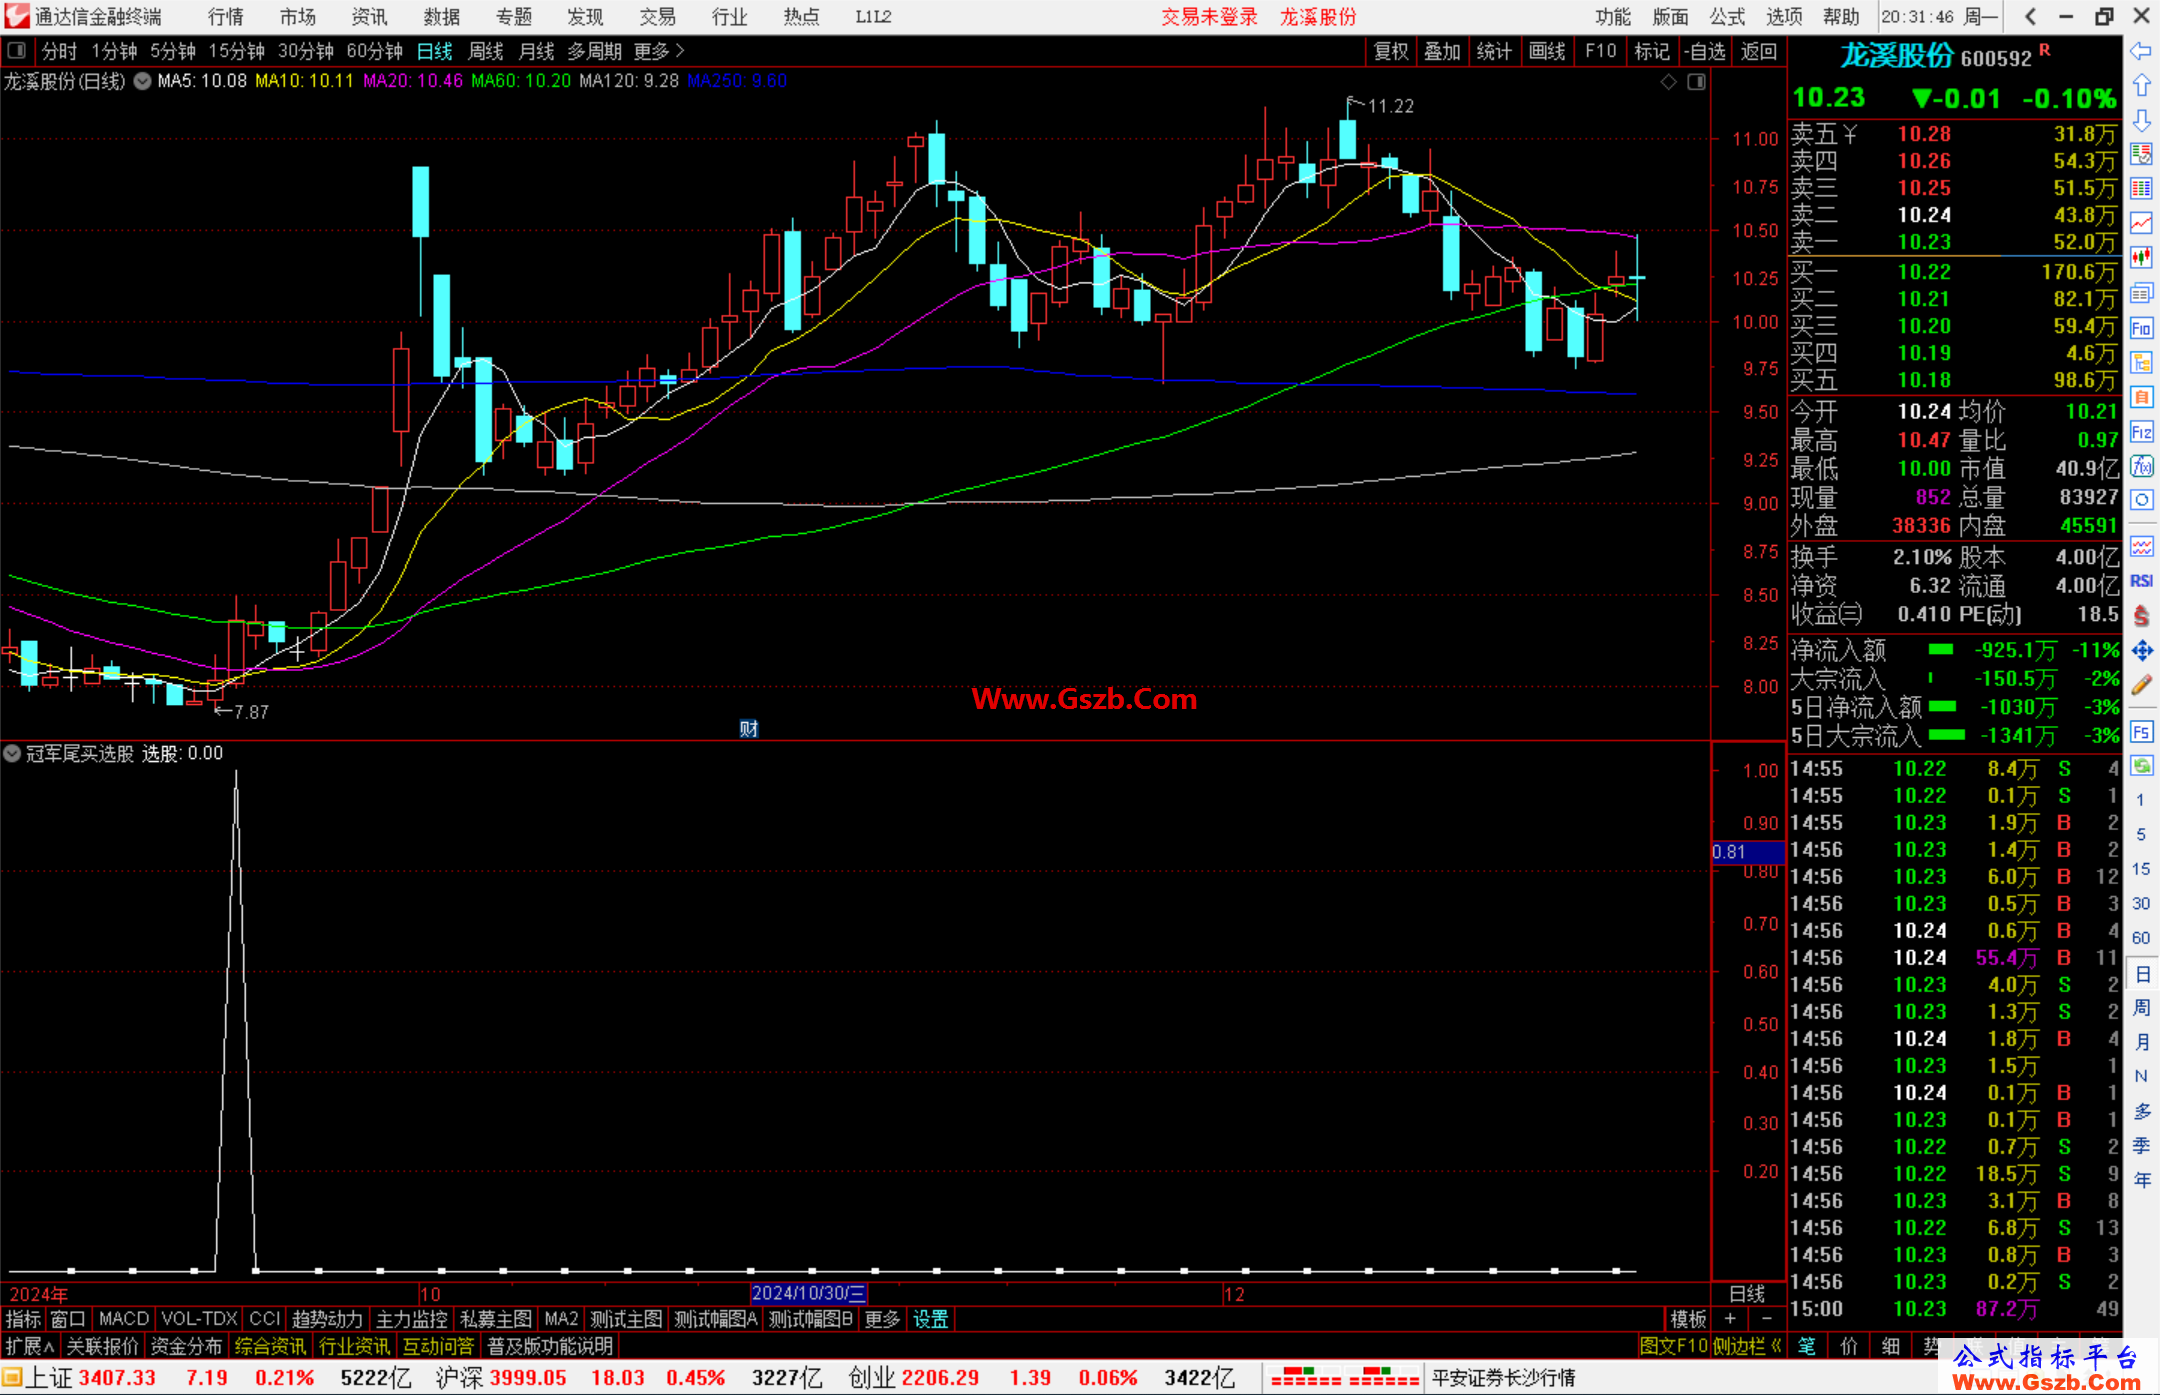Click the 0.81 value tag on the indicator axis
The height and width of the screenshot is (1395, 2160).
click(x=1748, y=852)
